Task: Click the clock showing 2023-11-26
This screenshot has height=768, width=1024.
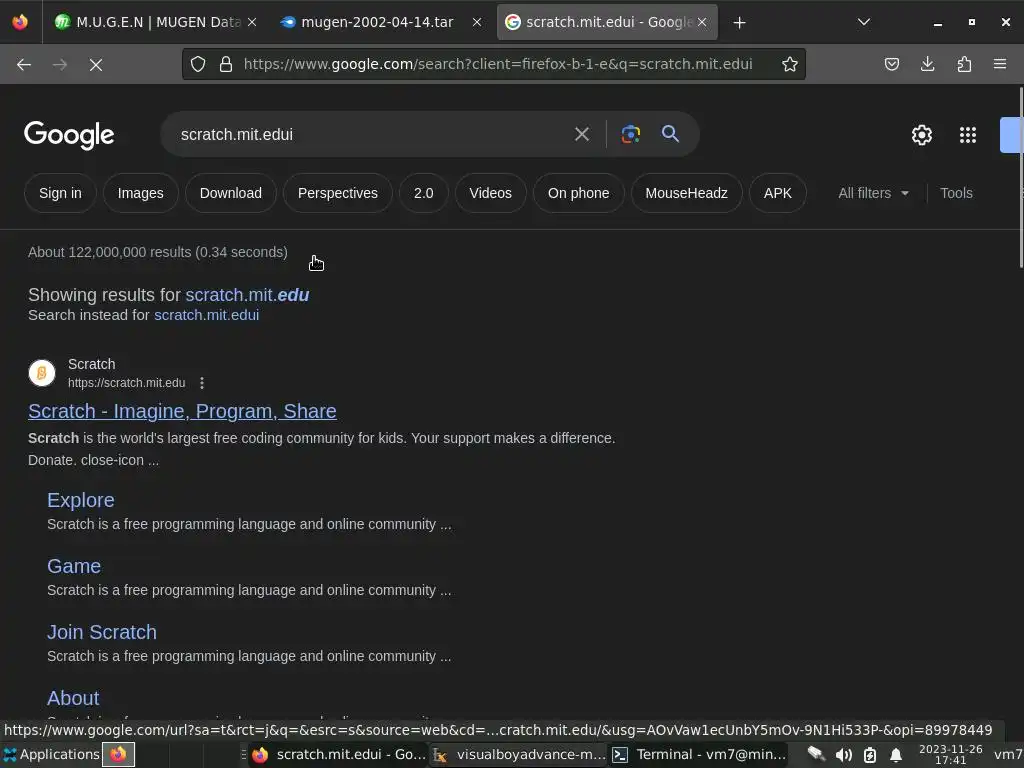Action: (950, 755)
